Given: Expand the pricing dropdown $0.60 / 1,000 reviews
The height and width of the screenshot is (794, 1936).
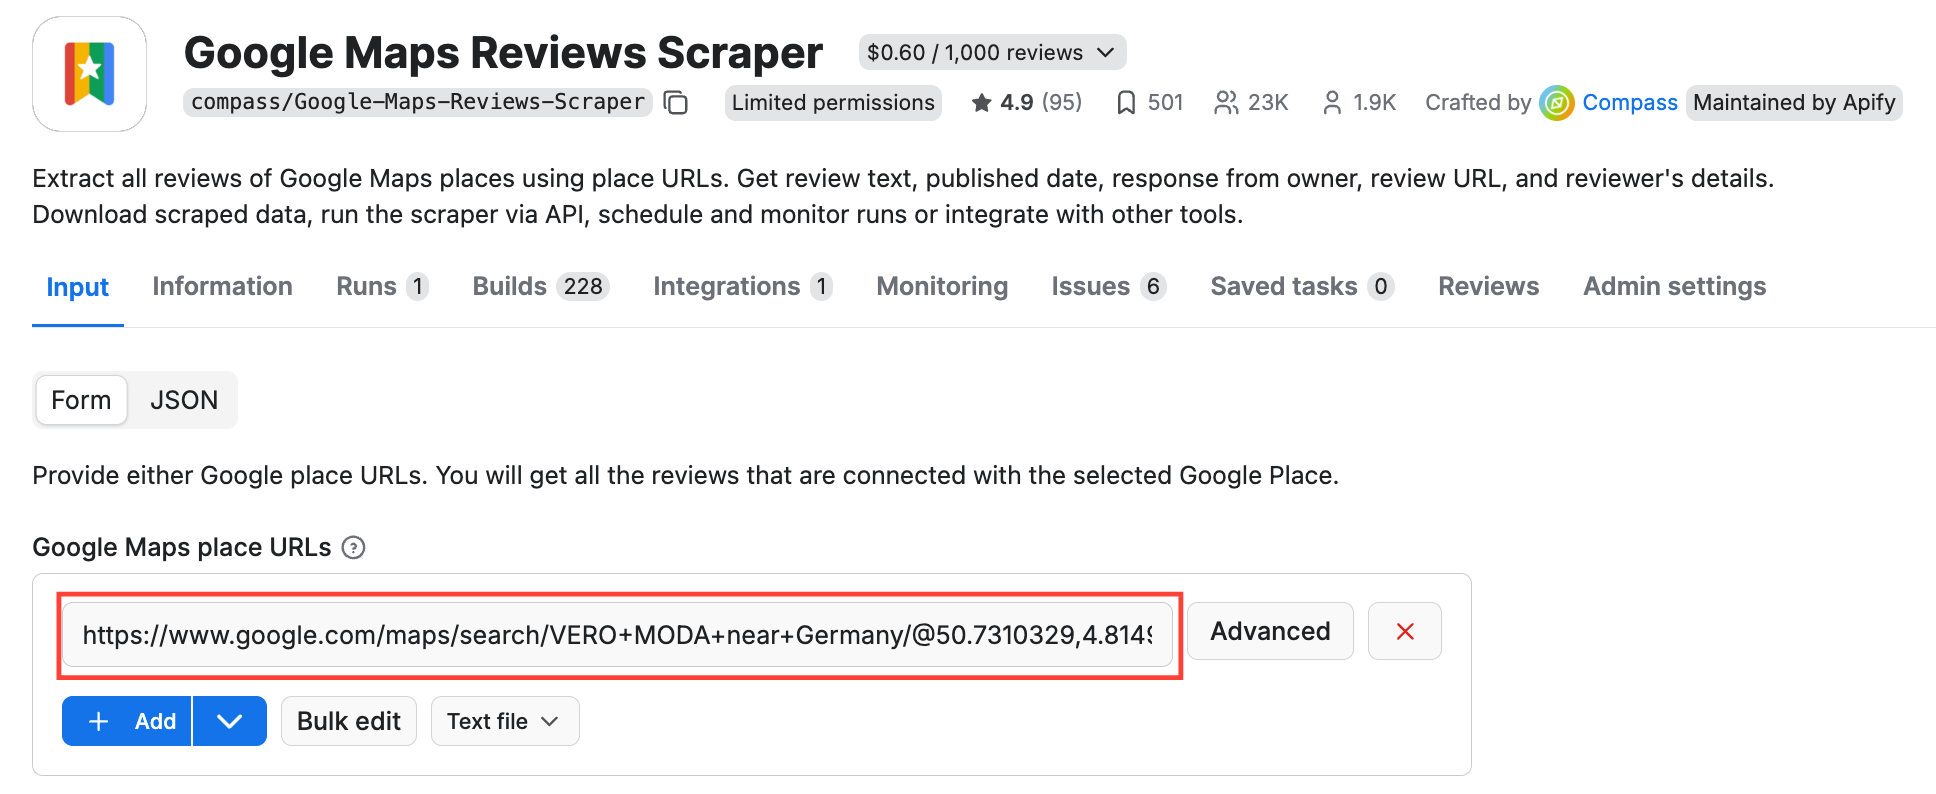Looking at the screenshot, I should click(992, 52).
